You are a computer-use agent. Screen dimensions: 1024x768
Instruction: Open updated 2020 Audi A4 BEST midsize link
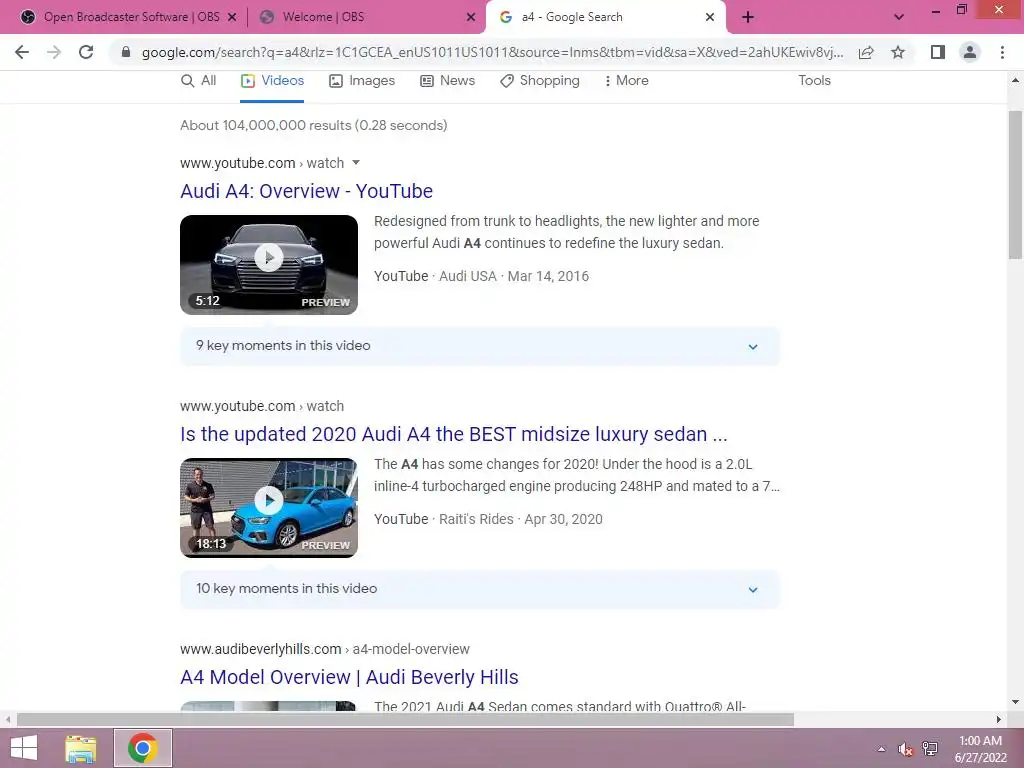[454, 434]
